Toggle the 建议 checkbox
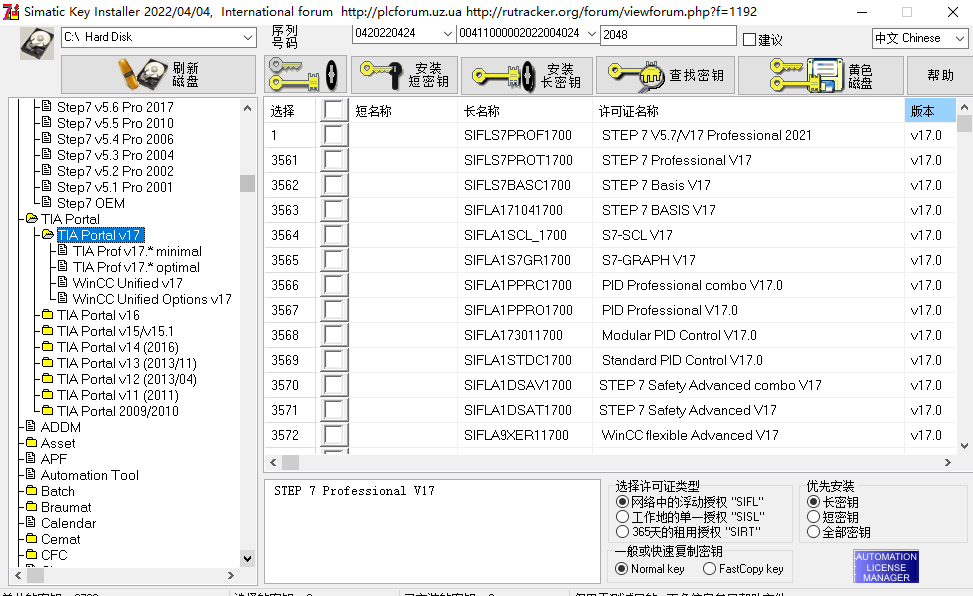 (x=750, y=40)
